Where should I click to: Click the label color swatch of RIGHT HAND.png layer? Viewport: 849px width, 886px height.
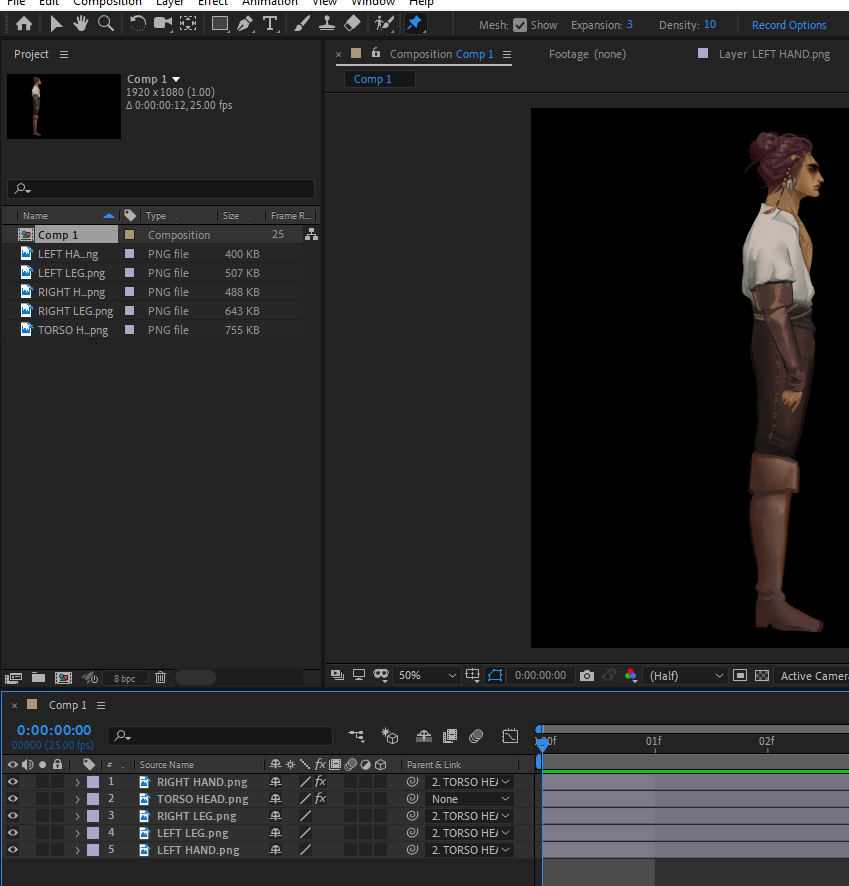click(x=93, y=782)
